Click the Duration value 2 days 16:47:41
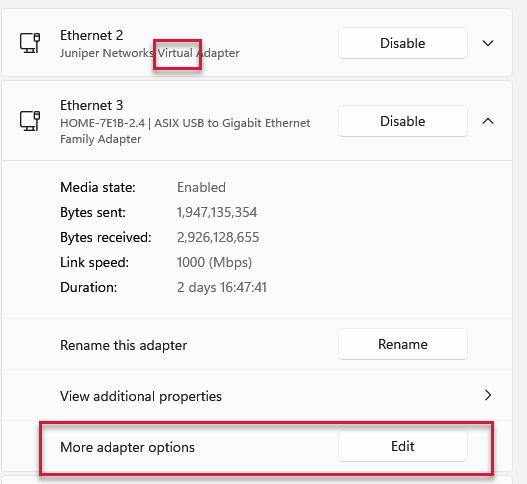This screenshot has width=527, height=484. tap(222, 287)
